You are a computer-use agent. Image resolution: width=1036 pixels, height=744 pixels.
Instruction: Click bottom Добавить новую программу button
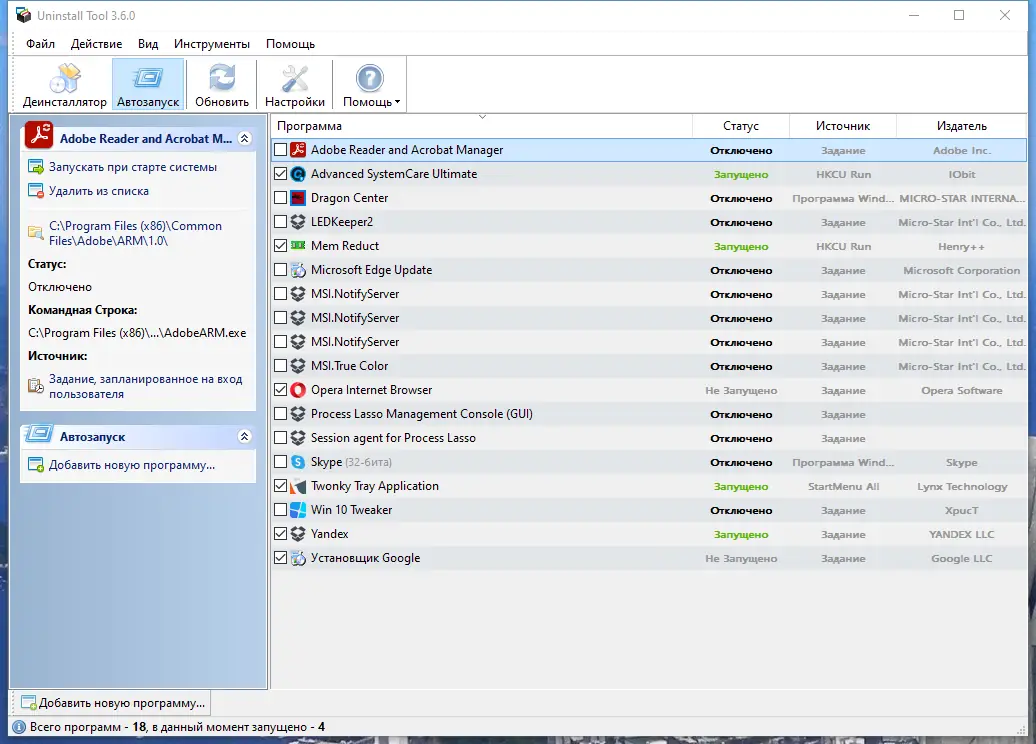click(x=113, y=703)
